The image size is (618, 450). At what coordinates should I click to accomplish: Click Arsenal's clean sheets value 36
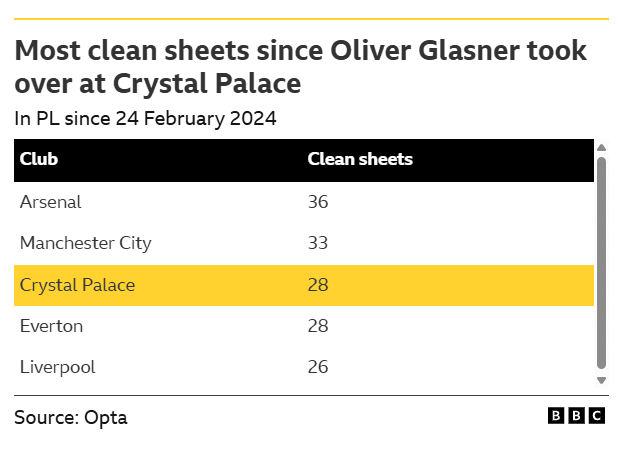318,202
